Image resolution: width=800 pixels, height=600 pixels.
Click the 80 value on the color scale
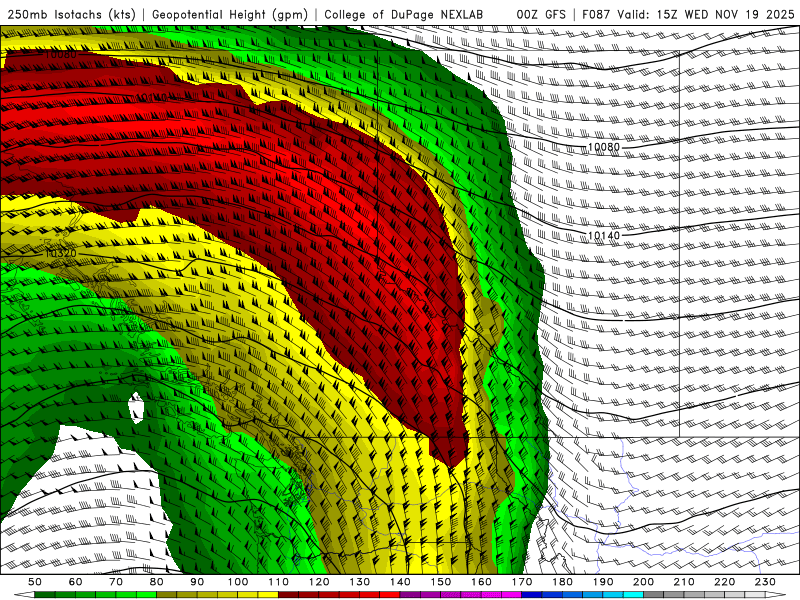click(x=157, y=582)
